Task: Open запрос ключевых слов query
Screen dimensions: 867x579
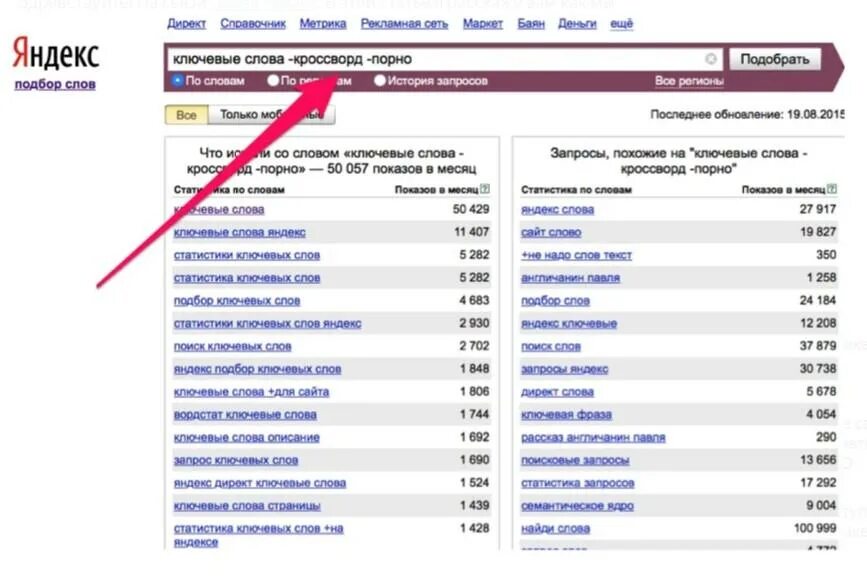Action: coord(236,460)
